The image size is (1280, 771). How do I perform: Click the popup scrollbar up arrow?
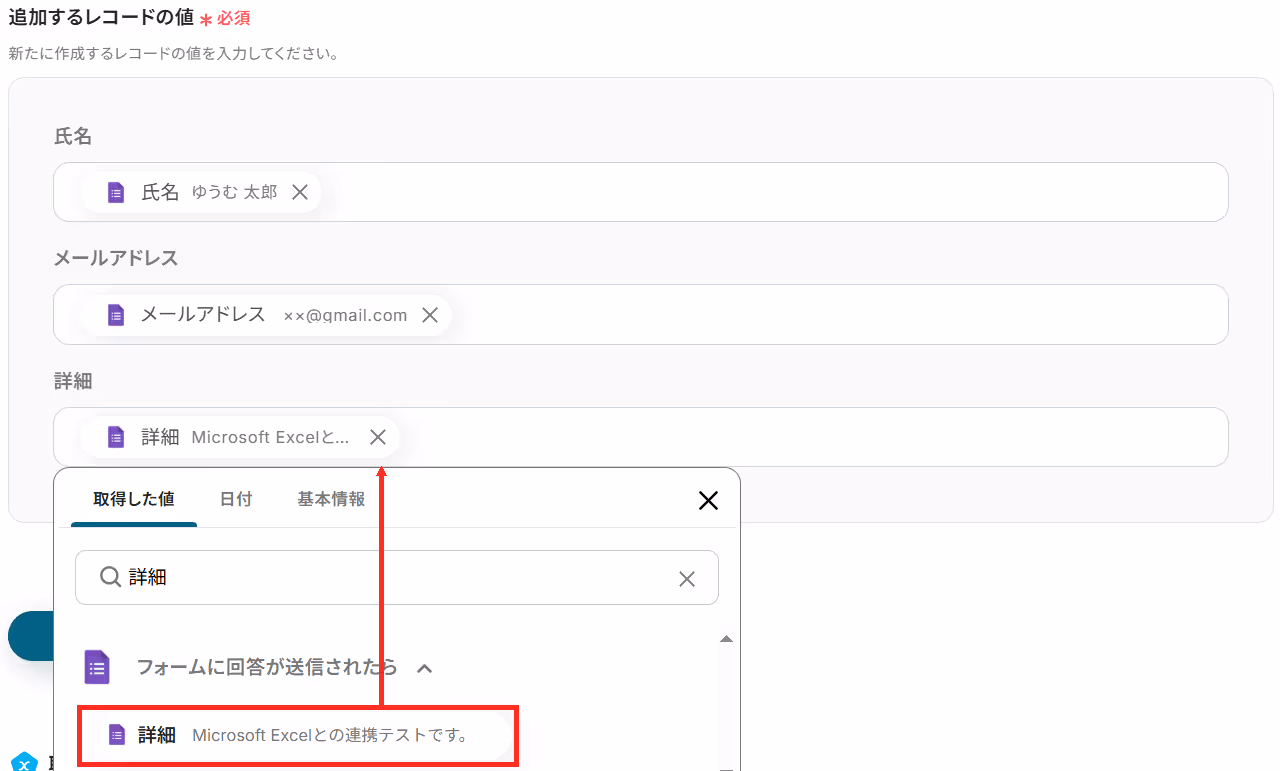point(727,639)
